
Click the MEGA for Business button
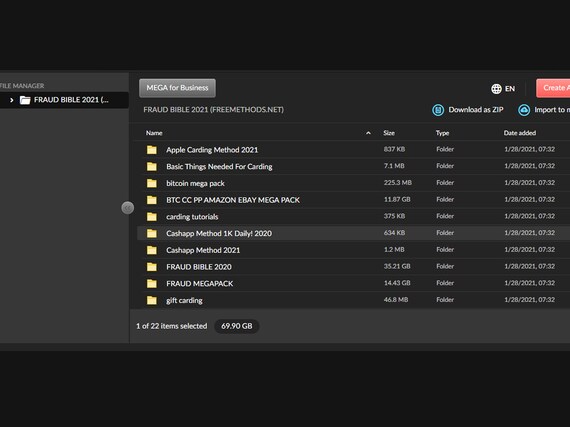pyautogui.click(x=177, y=88)
